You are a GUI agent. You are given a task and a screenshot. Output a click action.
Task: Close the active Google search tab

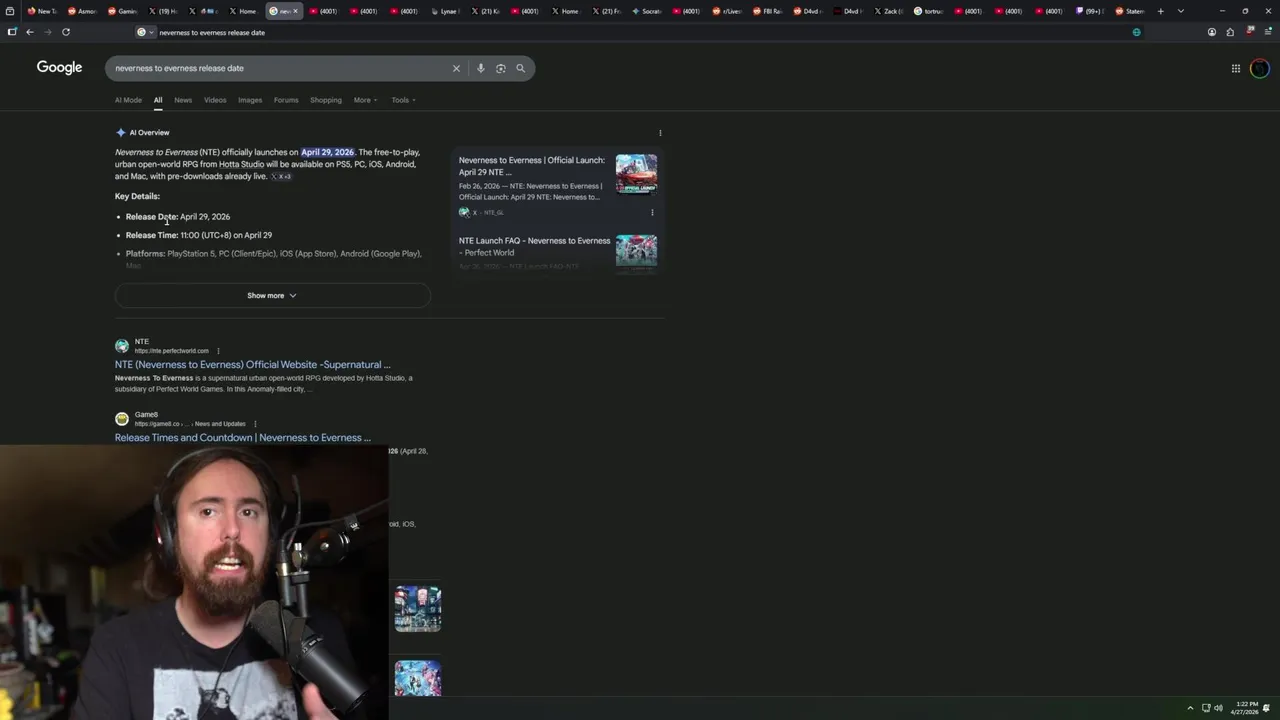point(295,11)
